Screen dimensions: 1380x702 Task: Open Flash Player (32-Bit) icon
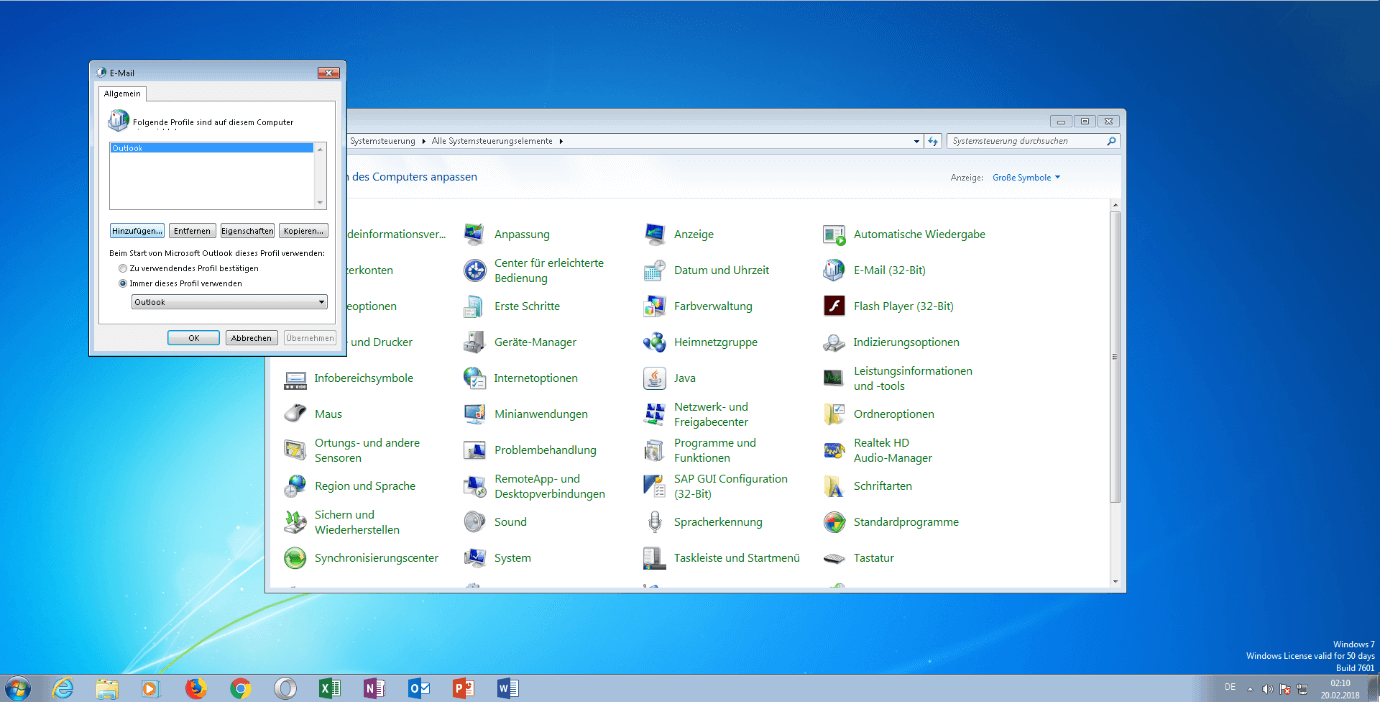(x=834, y=306)
